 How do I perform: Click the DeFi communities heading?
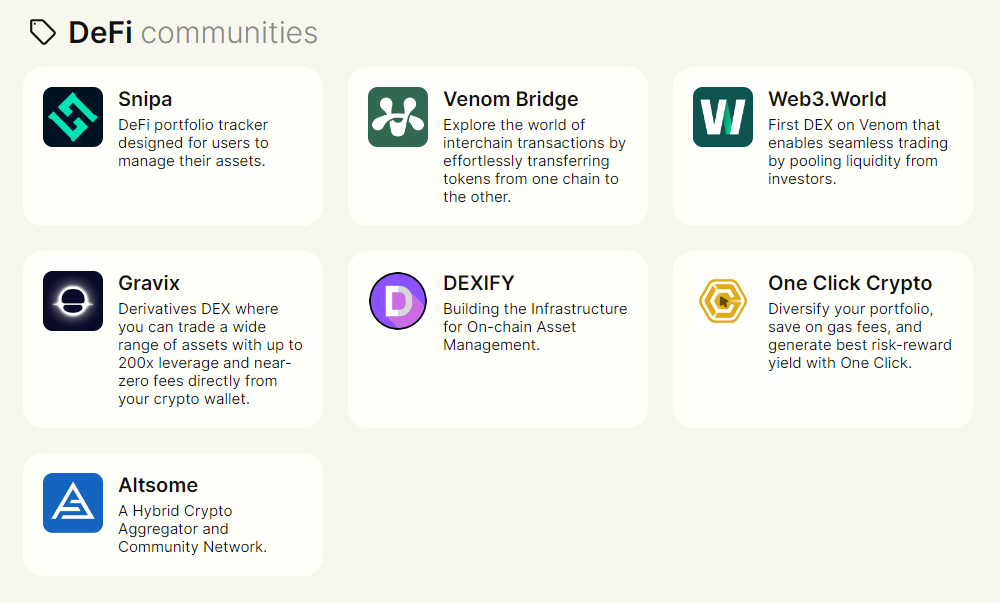point(192,33)
